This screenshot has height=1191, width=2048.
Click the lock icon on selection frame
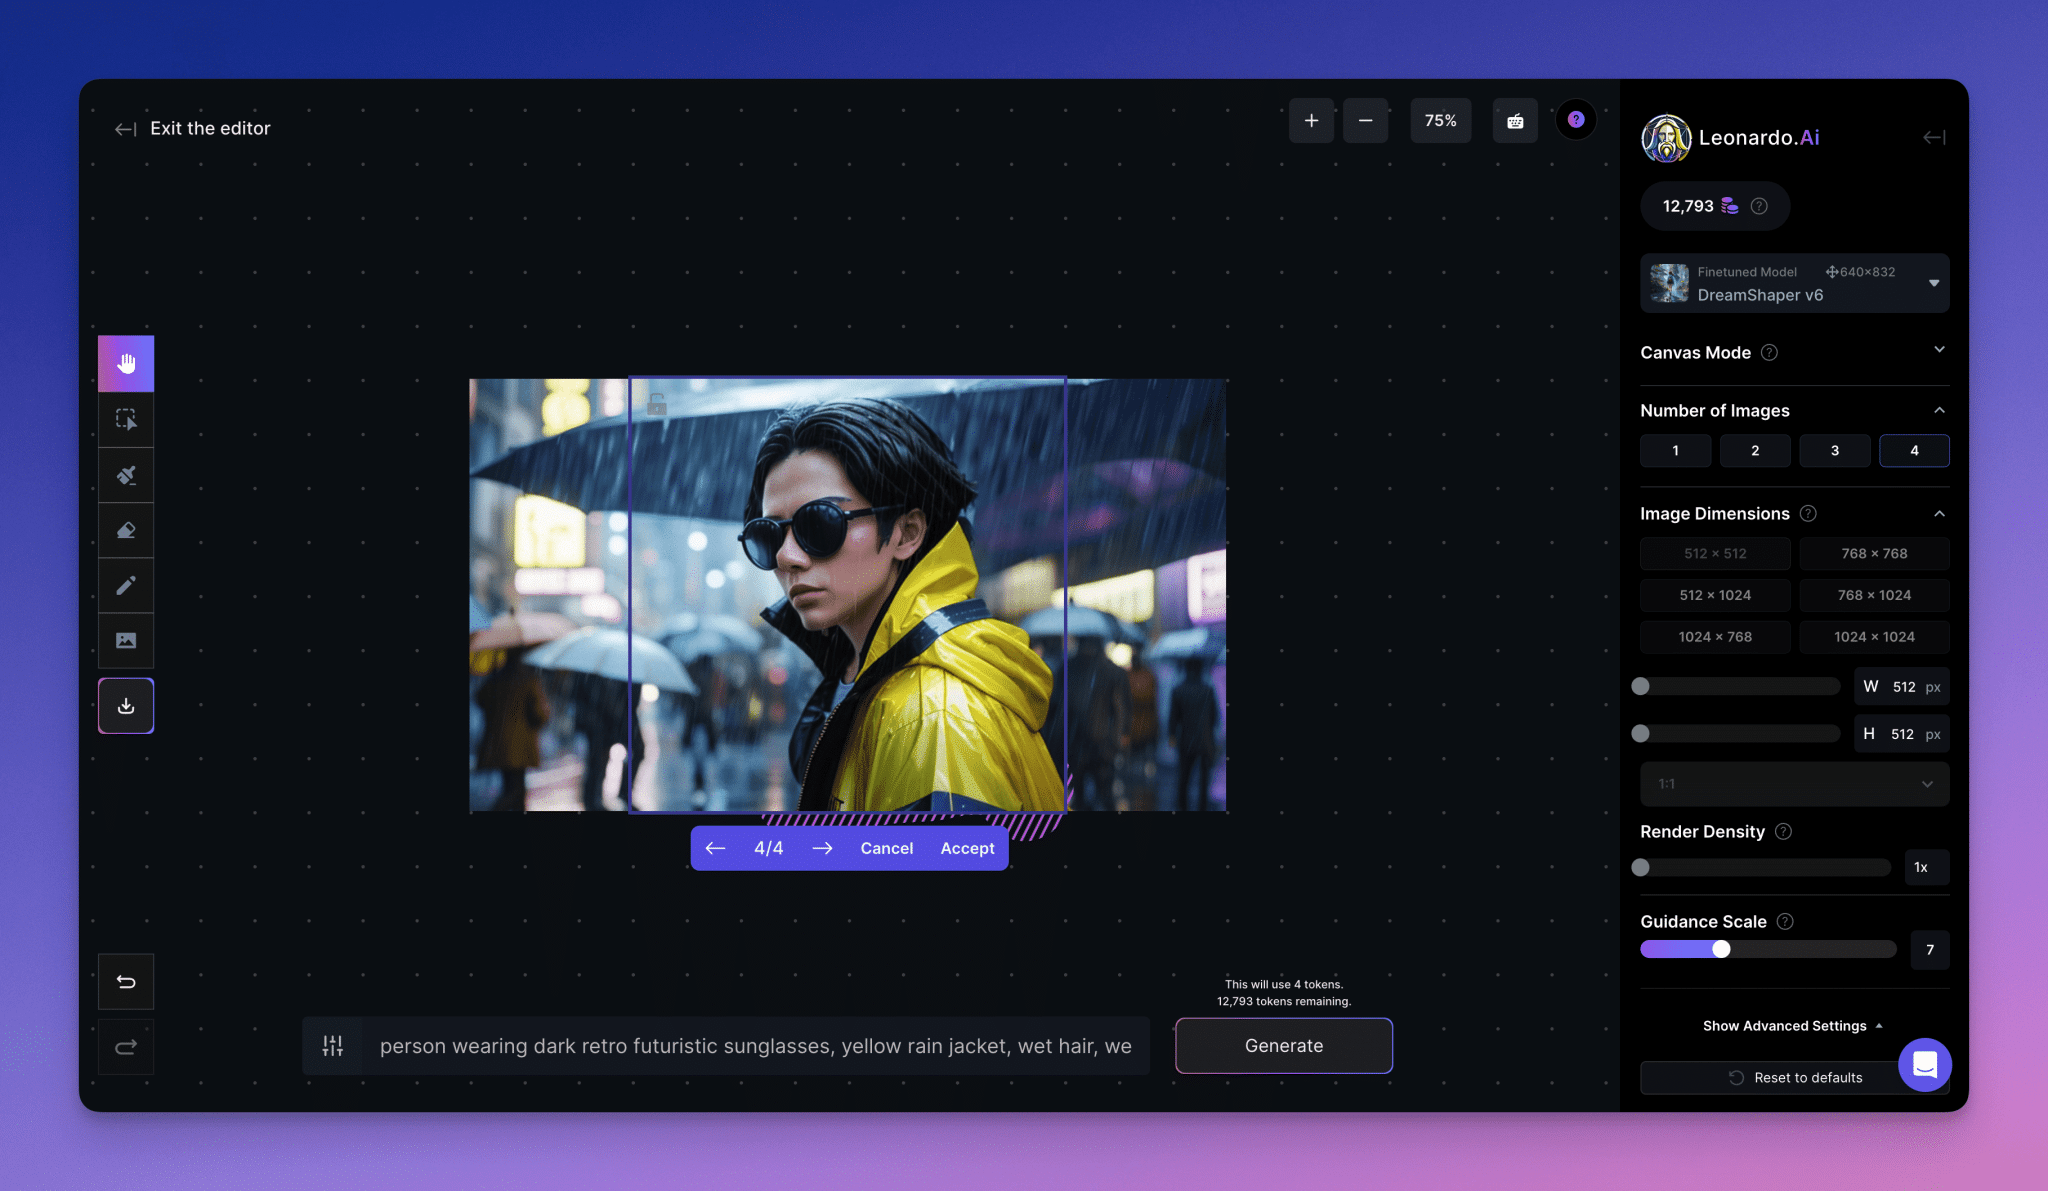pos(657,404)
